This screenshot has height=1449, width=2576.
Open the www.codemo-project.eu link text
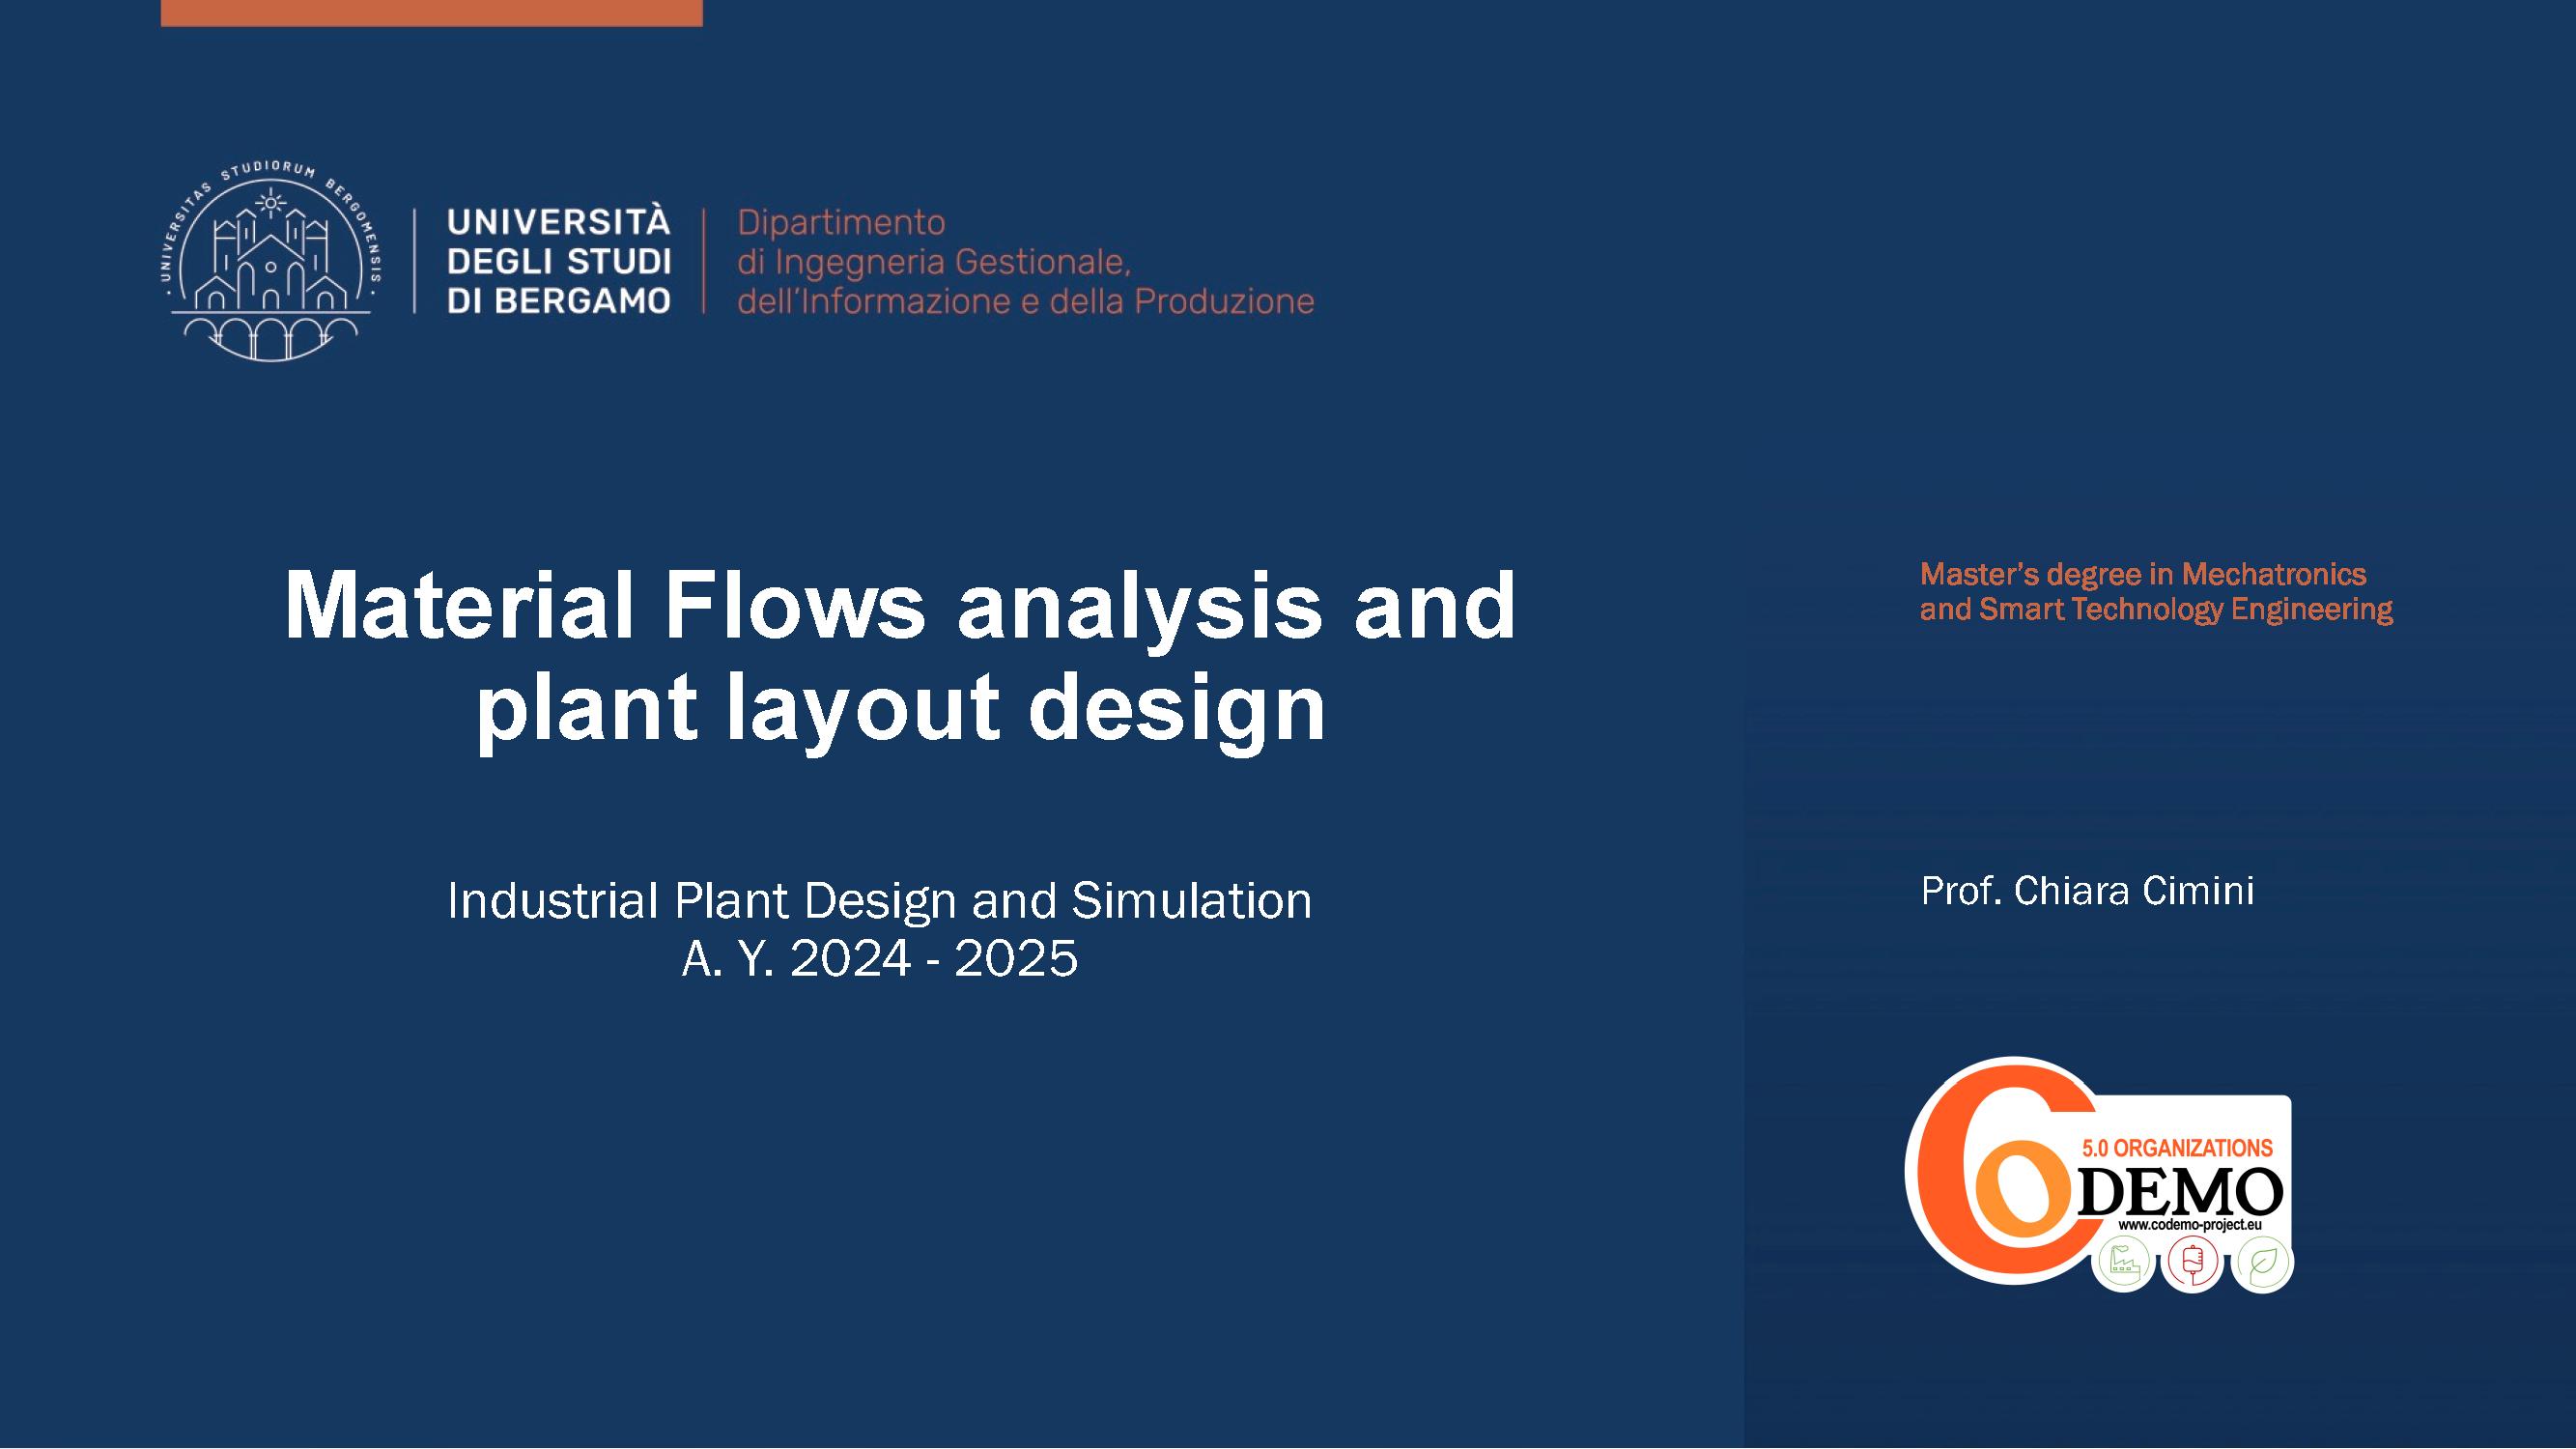coord(2190,1224)
